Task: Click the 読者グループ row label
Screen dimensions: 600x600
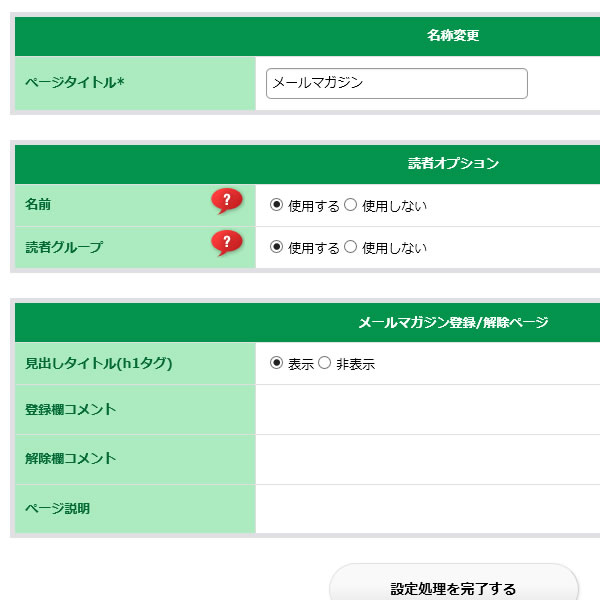Action: [x=64, y=247]
